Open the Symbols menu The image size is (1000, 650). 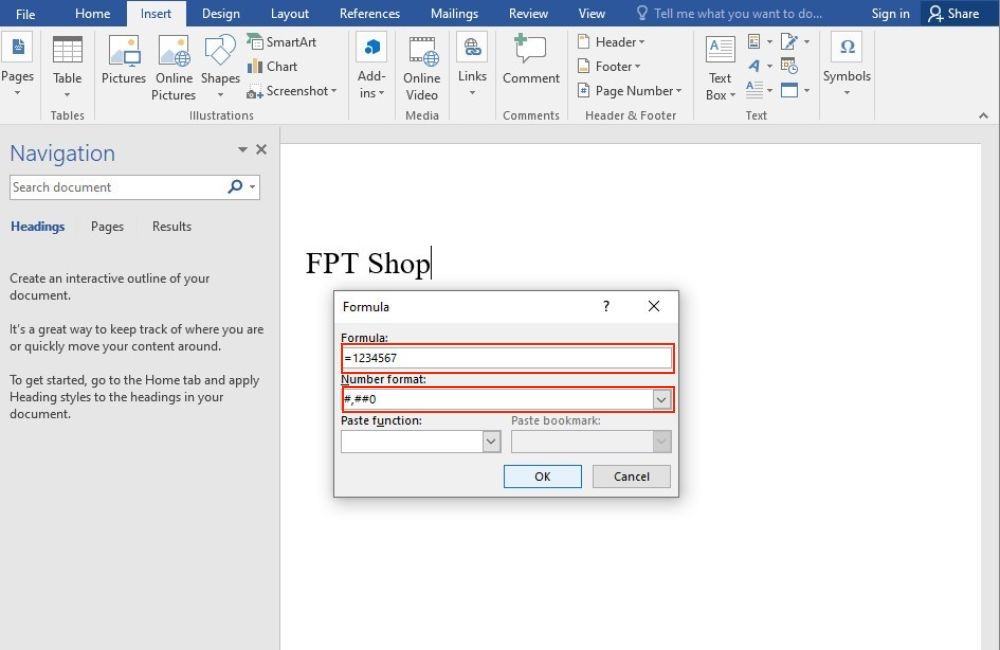pyautogui.click(x=846, y=64)
